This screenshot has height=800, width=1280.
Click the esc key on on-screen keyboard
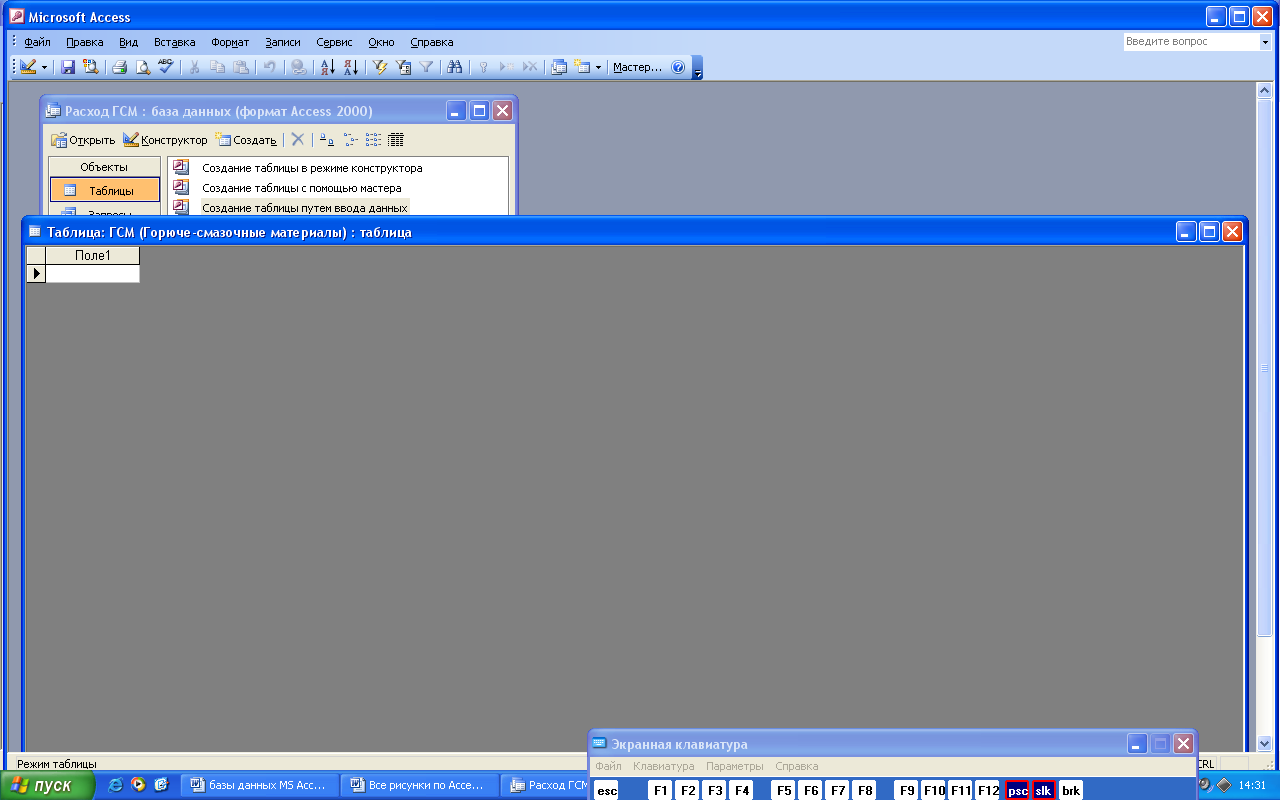coord(607,790)
